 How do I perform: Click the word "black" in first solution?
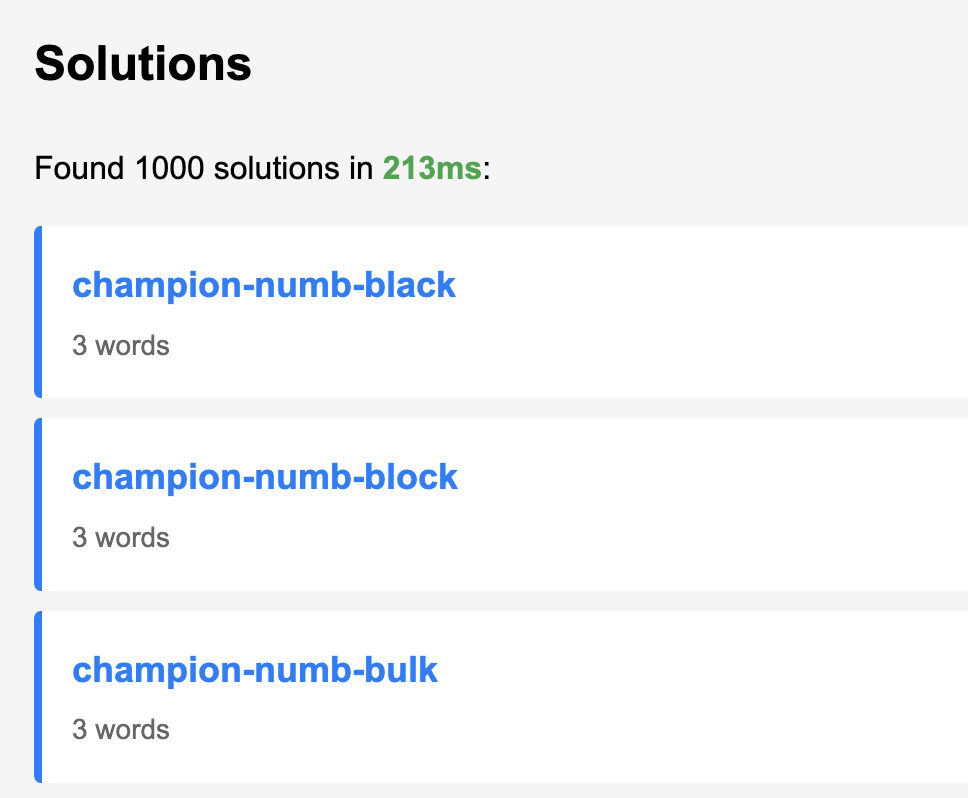tap(410, 285)
